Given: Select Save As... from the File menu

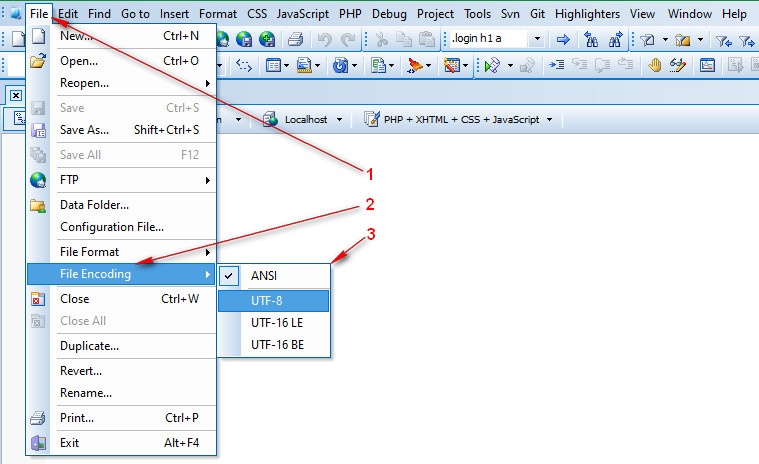Looking at the screenshot, I should (84, 130).
